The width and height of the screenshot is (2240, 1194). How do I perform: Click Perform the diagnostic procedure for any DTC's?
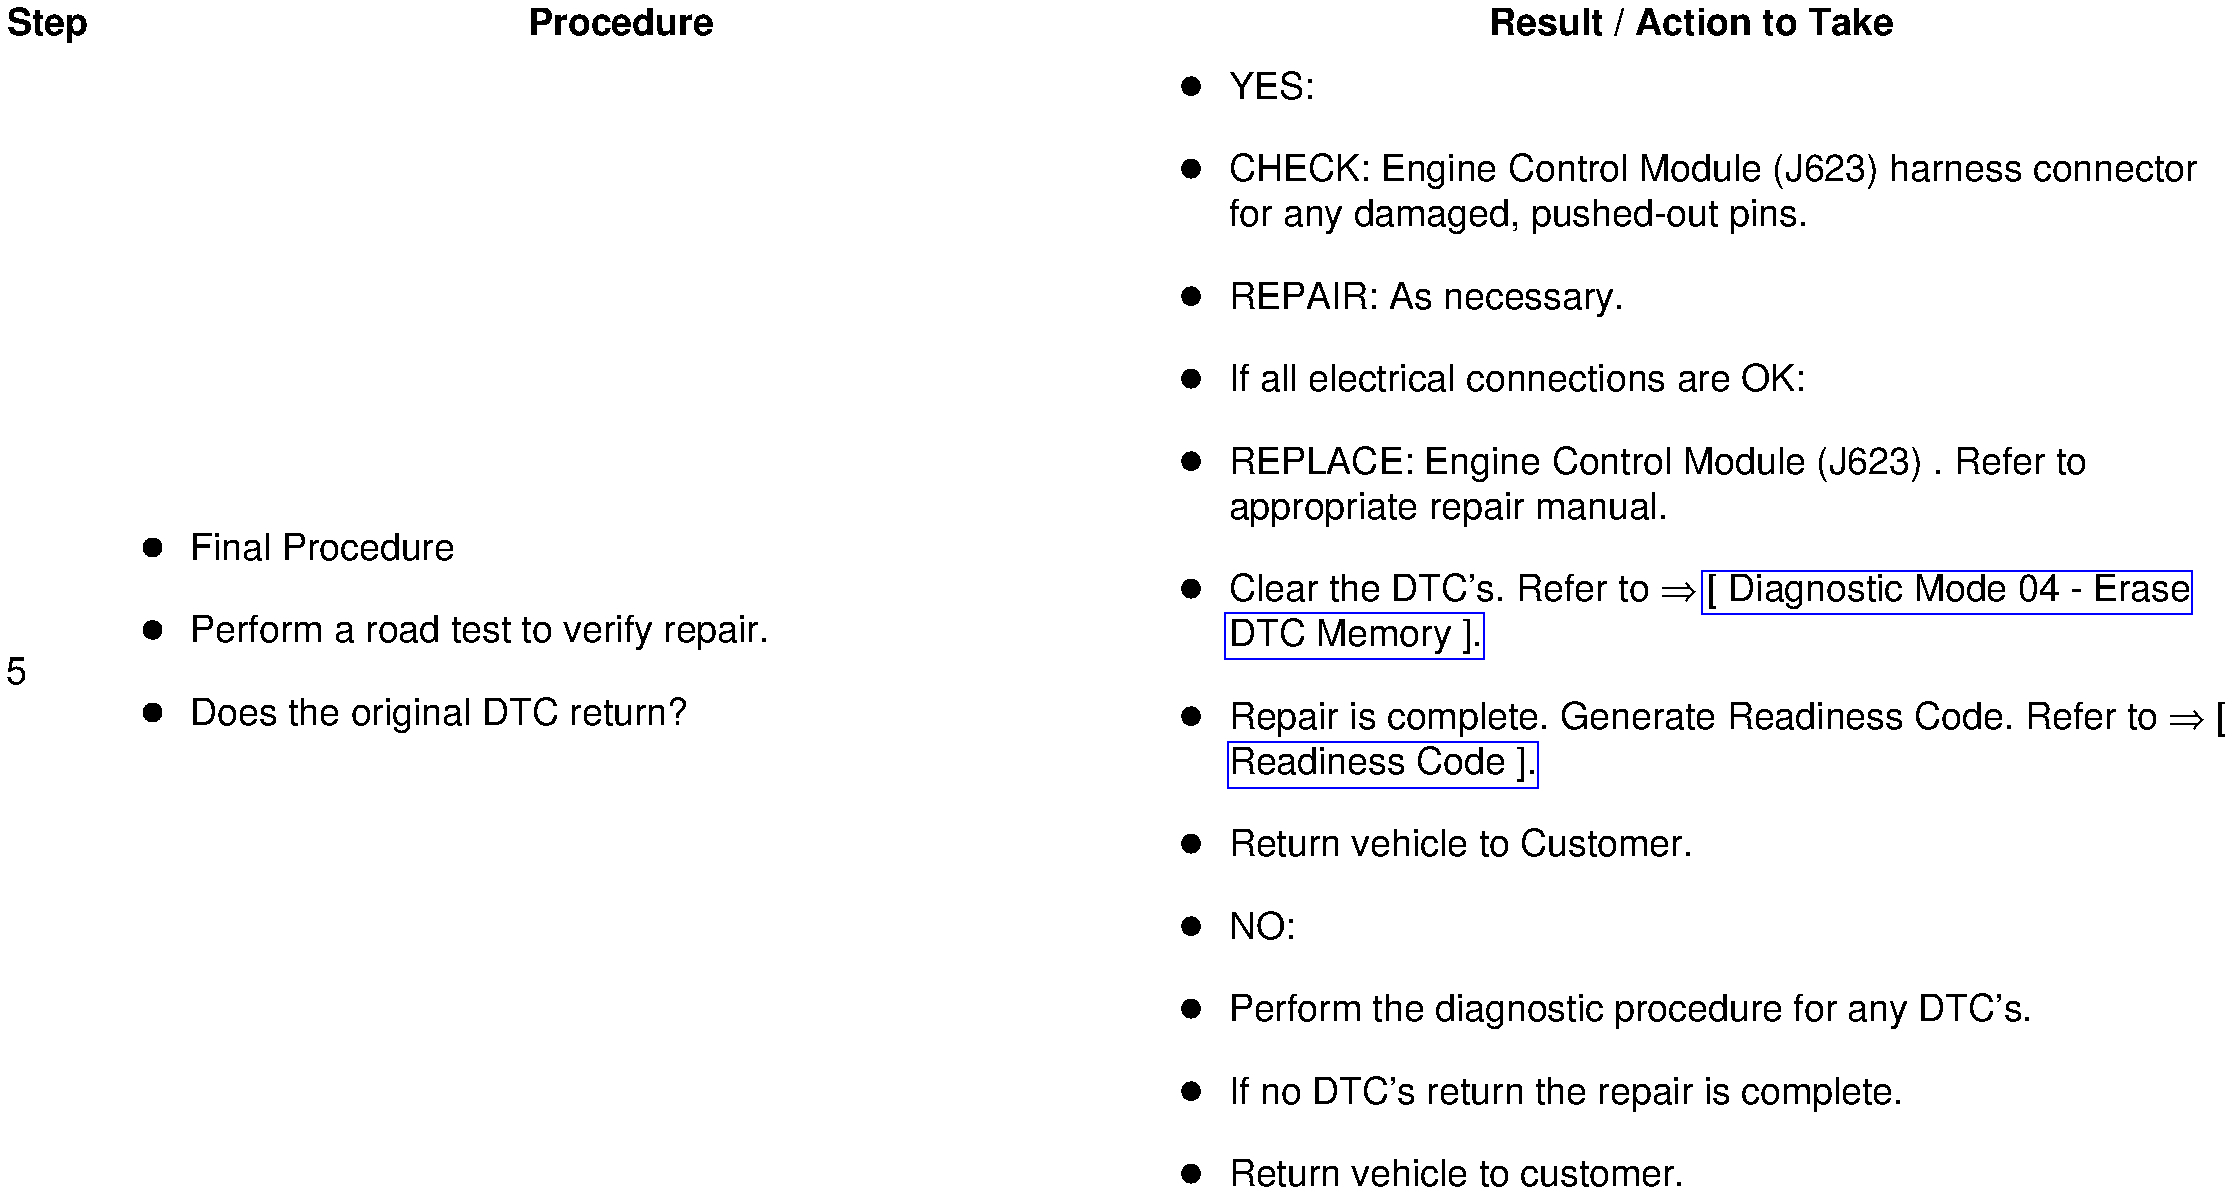tap(1629, 1009)
